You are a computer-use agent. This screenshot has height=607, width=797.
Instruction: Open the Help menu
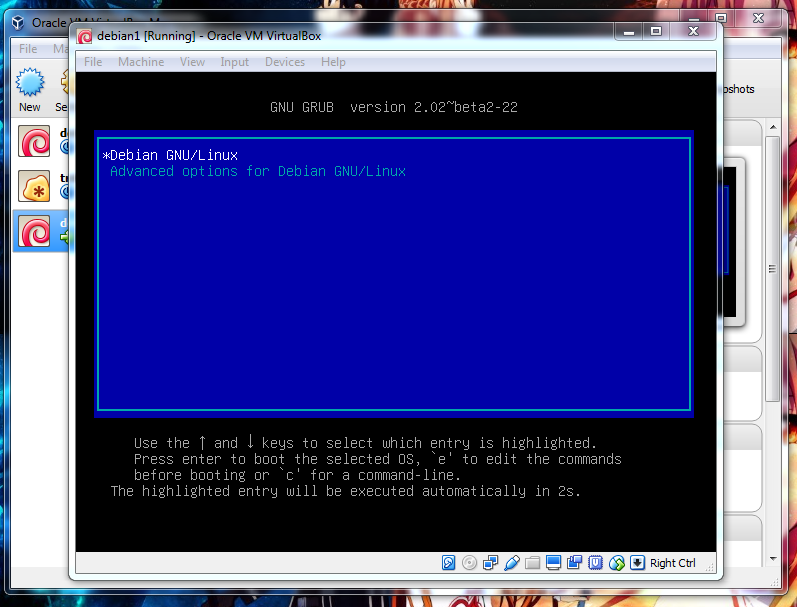coord(333,62)
